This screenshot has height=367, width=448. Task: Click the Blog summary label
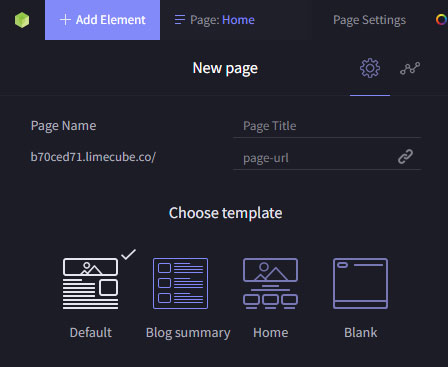coord(188,333)
